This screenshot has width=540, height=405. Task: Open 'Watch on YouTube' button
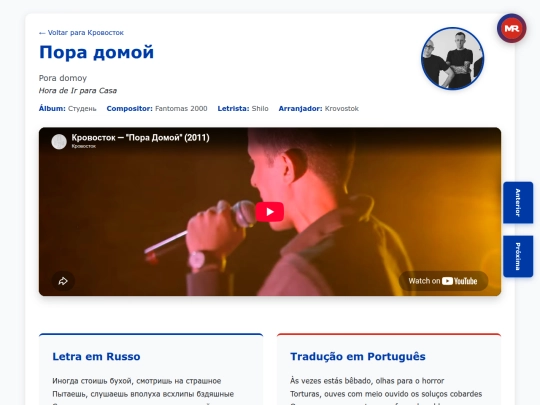click(x=443, y=281)
